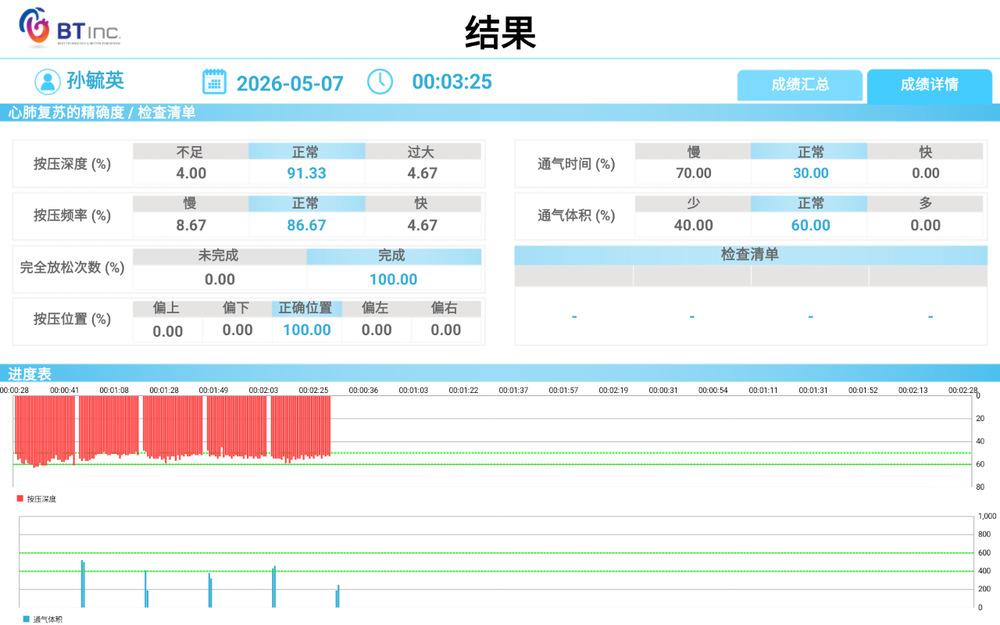Viewport: 1000px width, 625px height.
Task: Click the 进度表 section header
Action: tap(29, 374)
